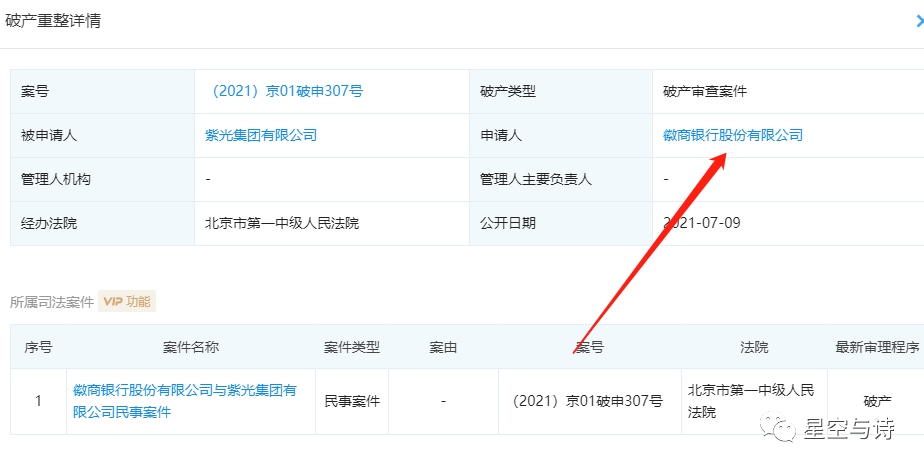Select the 破产 procedure cell
The image size is (924, 469).
(877, 401)
